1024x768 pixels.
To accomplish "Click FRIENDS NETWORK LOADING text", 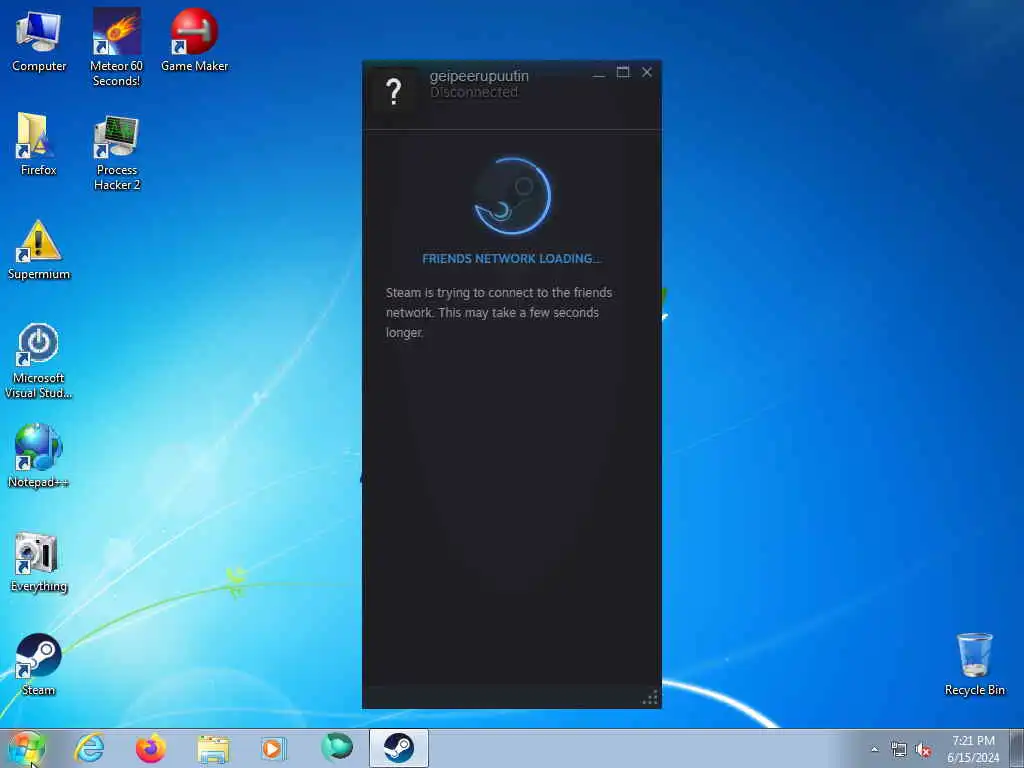I will [511, 259].
